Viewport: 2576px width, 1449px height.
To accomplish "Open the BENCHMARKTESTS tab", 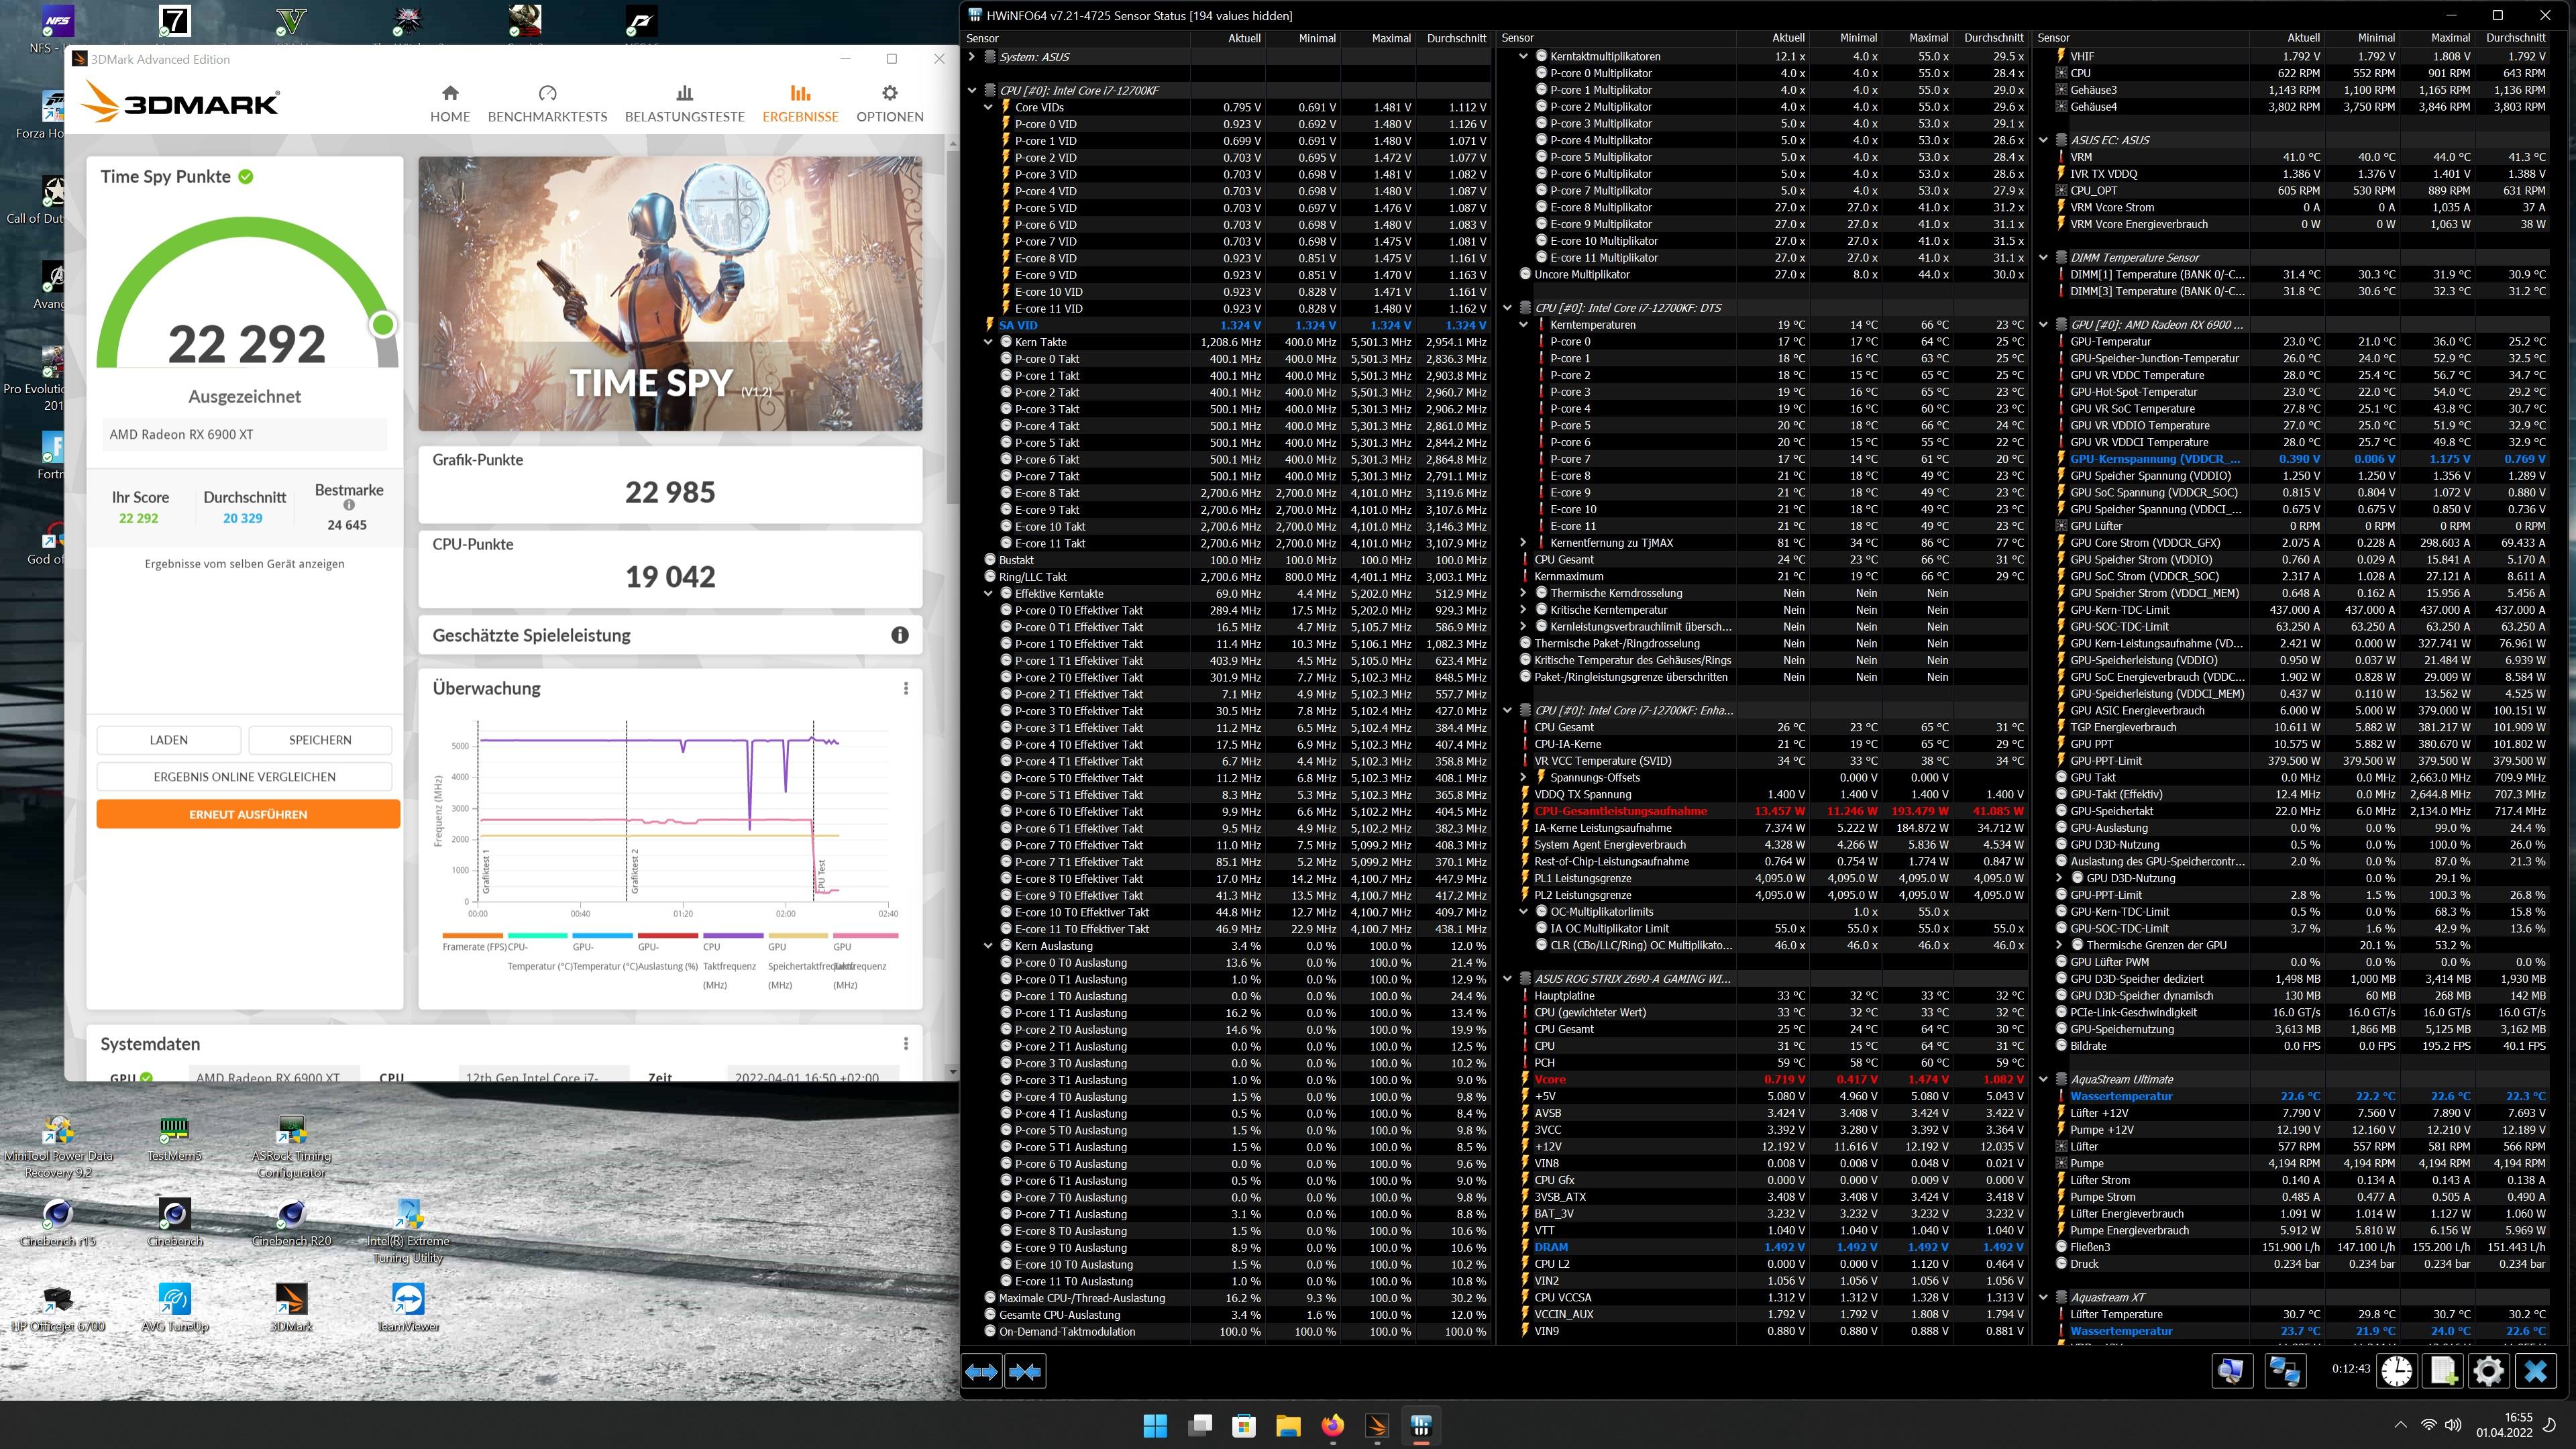I will [547, 104].
